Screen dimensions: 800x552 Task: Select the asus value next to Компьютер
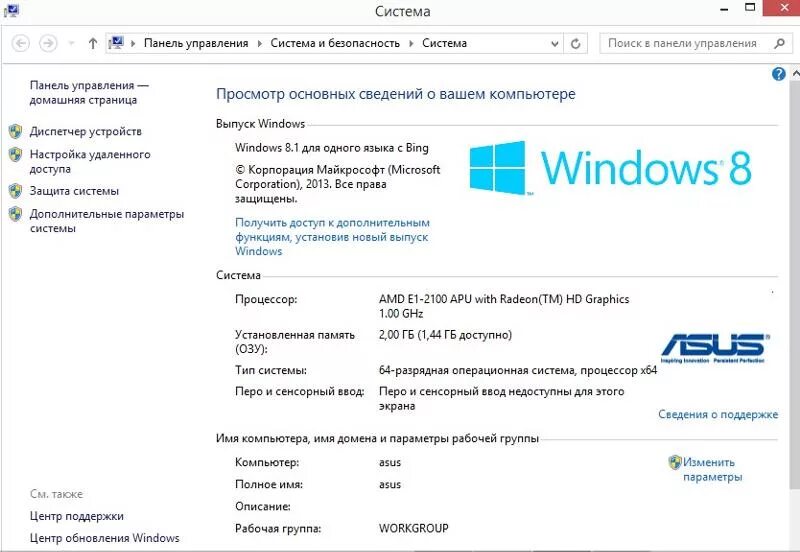[390, 463]
